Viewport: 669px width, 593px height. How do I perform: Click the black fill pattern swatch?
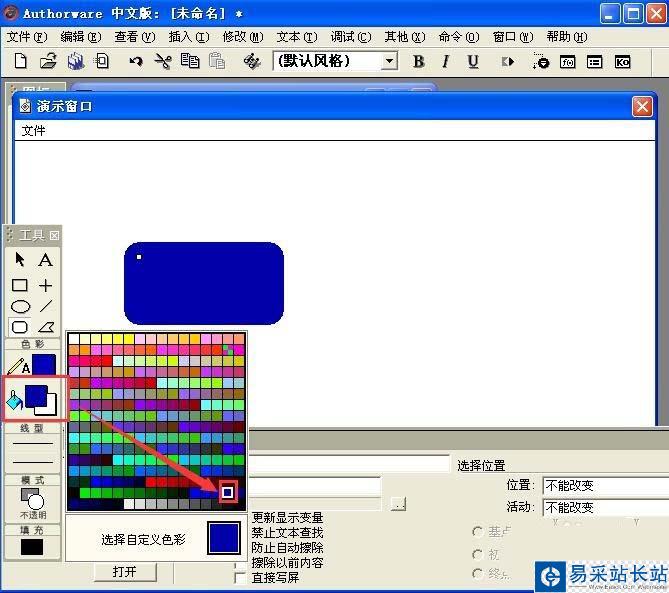point(32,547)
